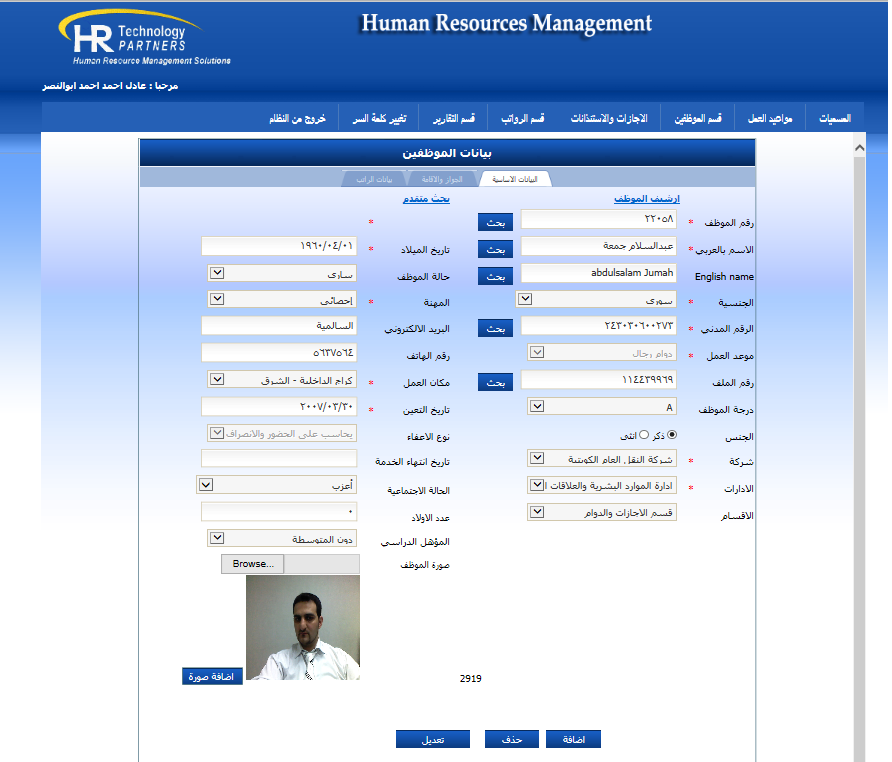Open the الحالة الاجتماعية marital status dropdown
This screenshot has height=762, width=892.
tap(206, 485)
